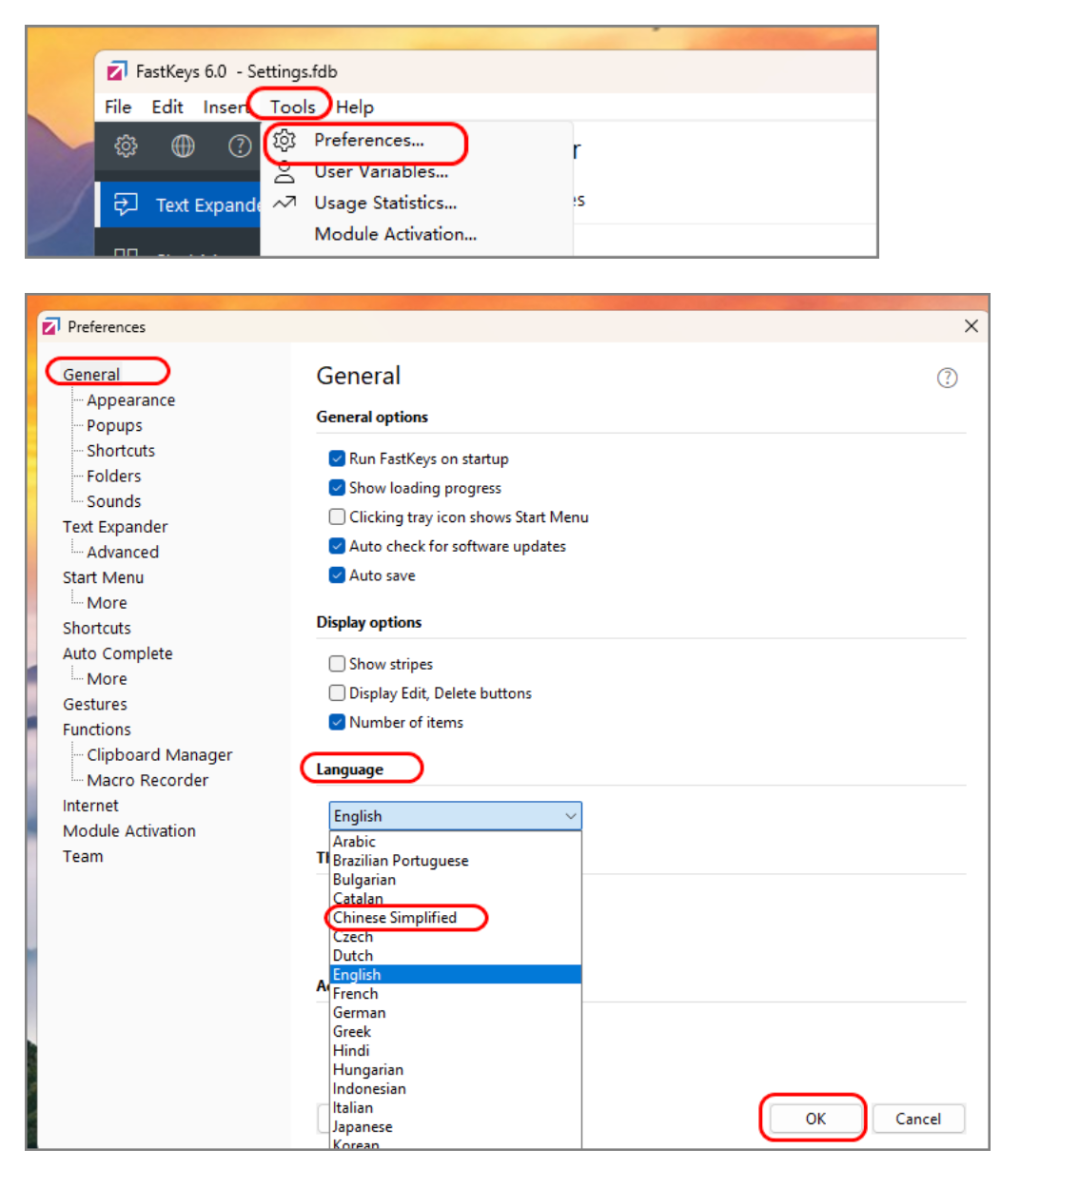Select General in the preferences tree
1080x1188 pixels.
pos(91,374)
